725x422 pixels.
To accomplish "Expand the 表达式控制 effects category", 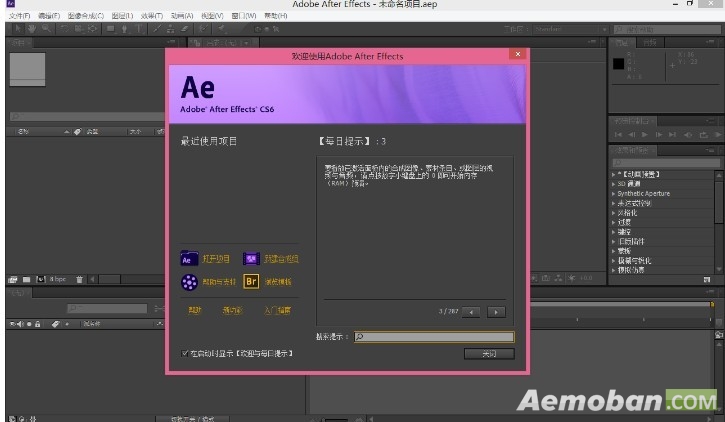I will 614,203.
